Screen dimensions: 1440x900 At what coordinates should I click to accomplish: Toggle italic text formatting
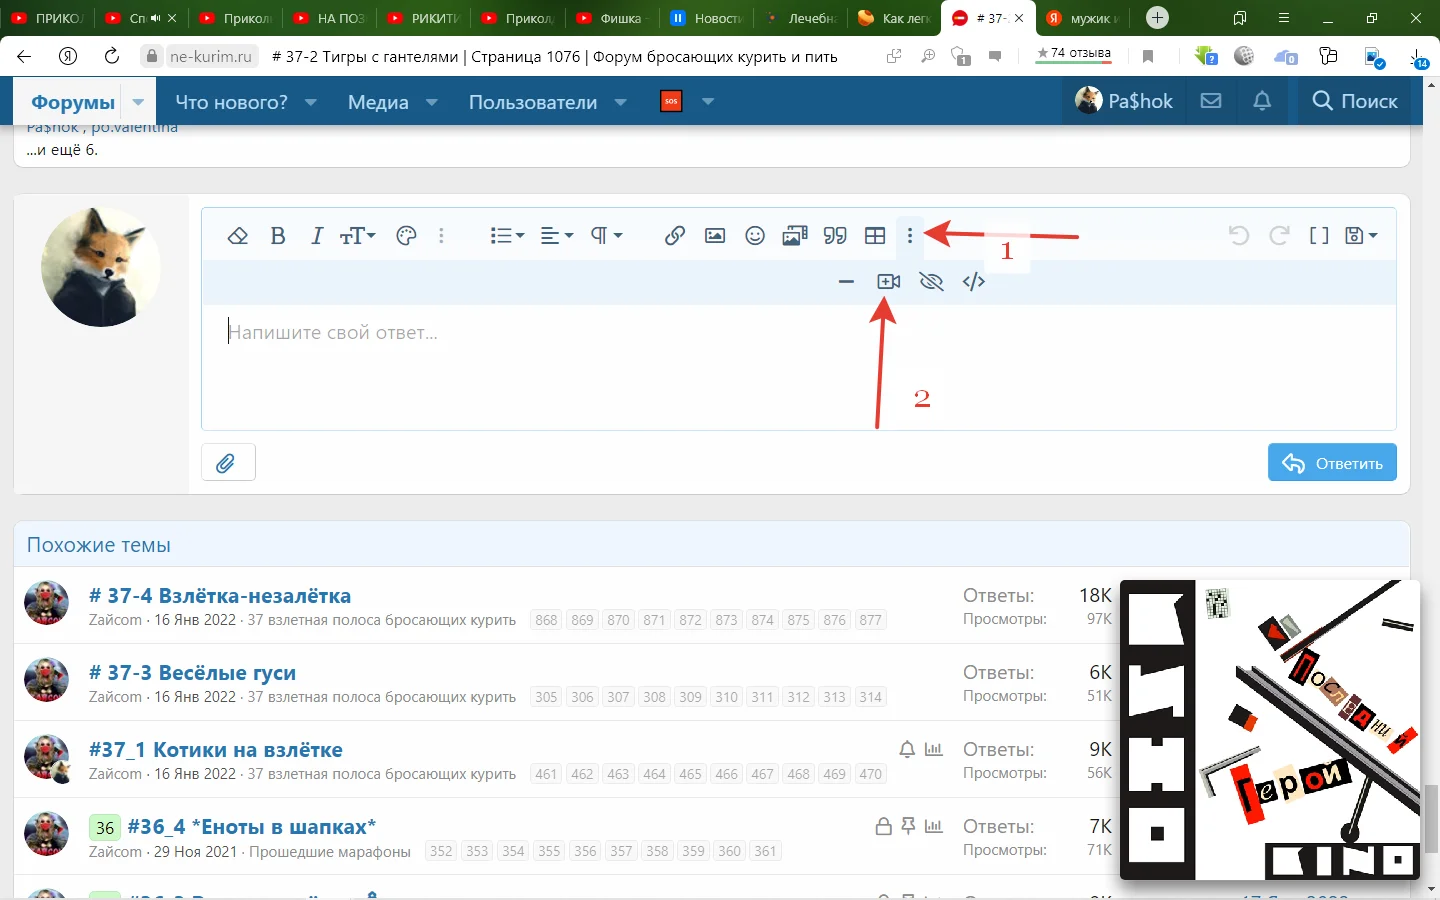(x=317, y=236)
